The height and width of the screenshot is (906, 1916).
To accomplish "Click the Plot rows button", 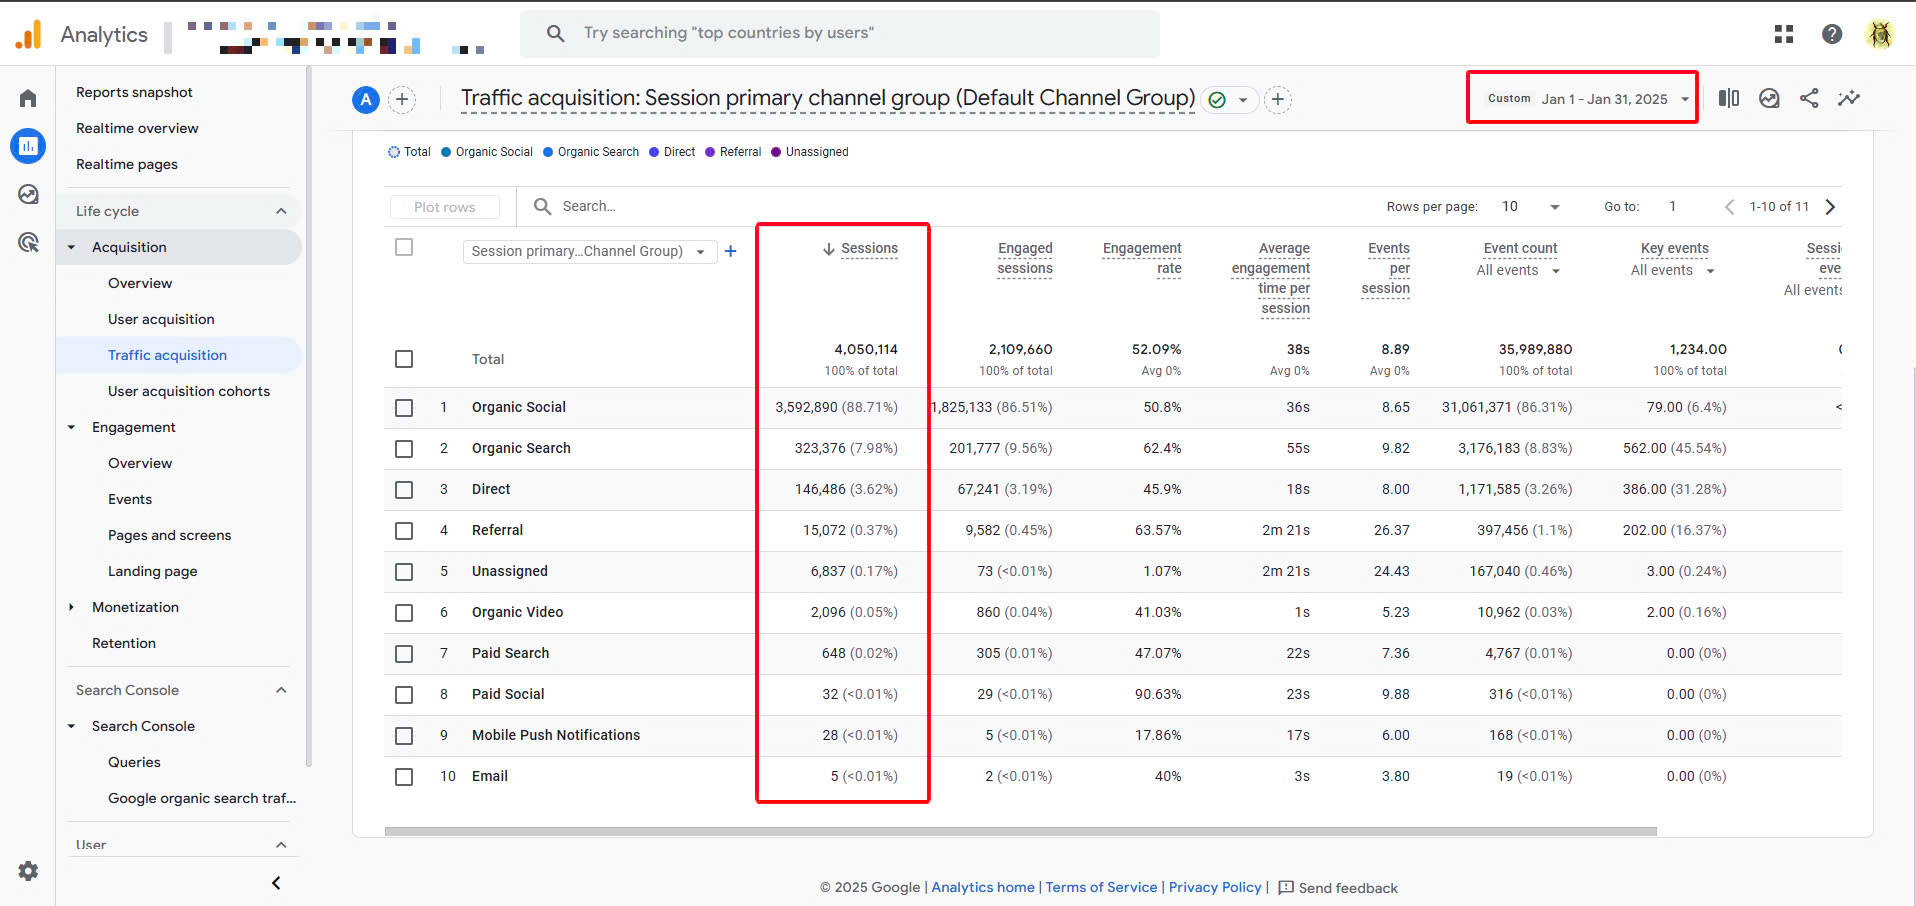I will point(445,207).
